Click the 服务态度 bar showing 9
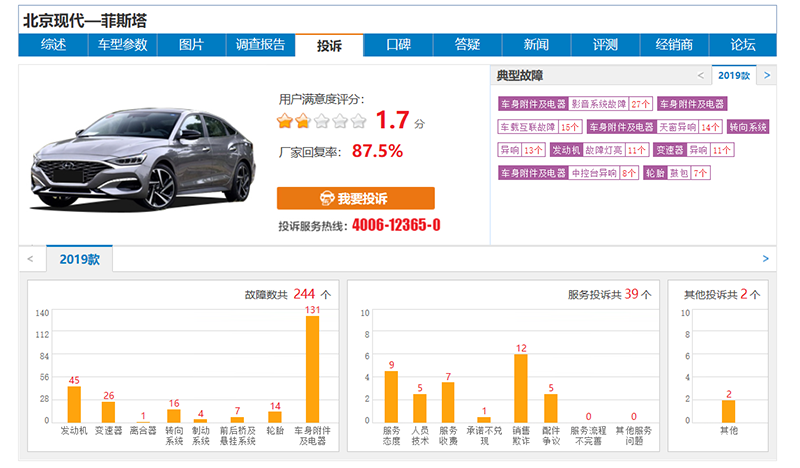Viewport: 800px width, 468px height. 391,397
